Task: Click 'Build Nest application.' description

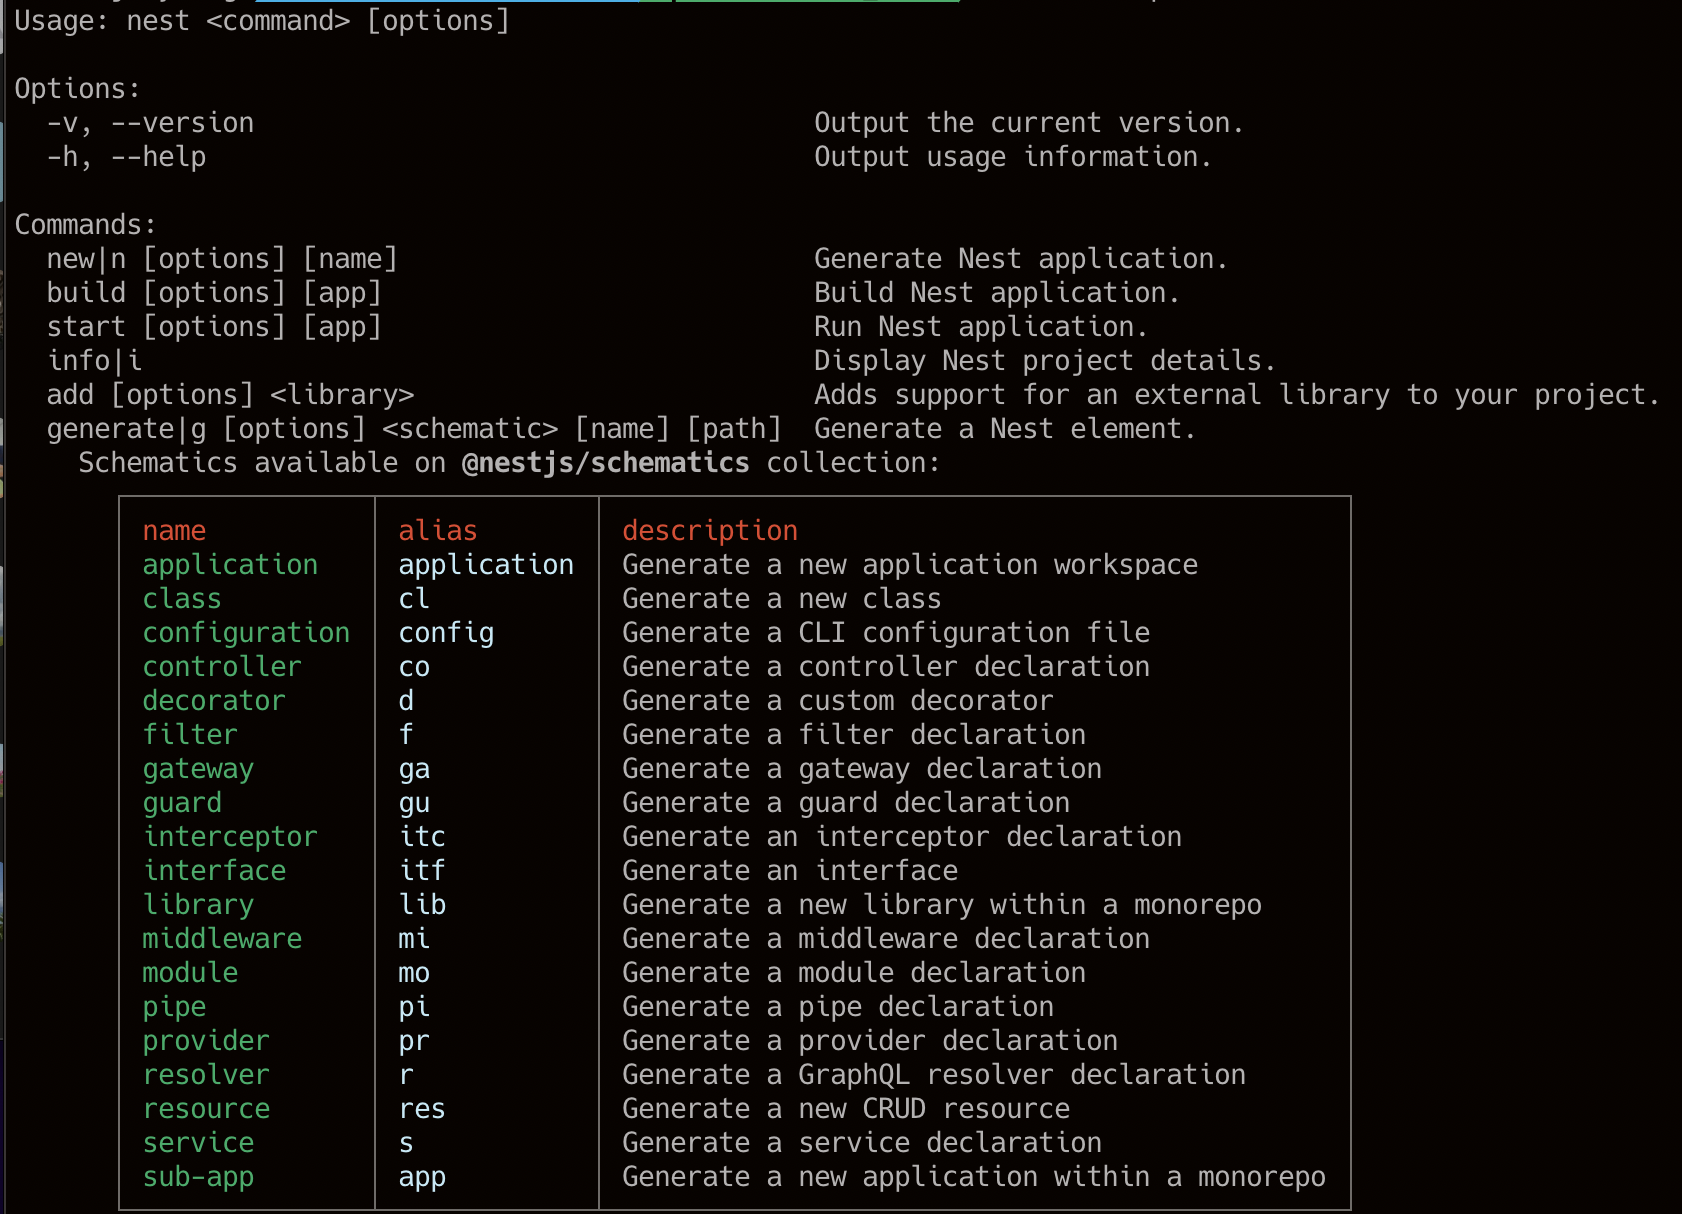Action: [997, 293]
